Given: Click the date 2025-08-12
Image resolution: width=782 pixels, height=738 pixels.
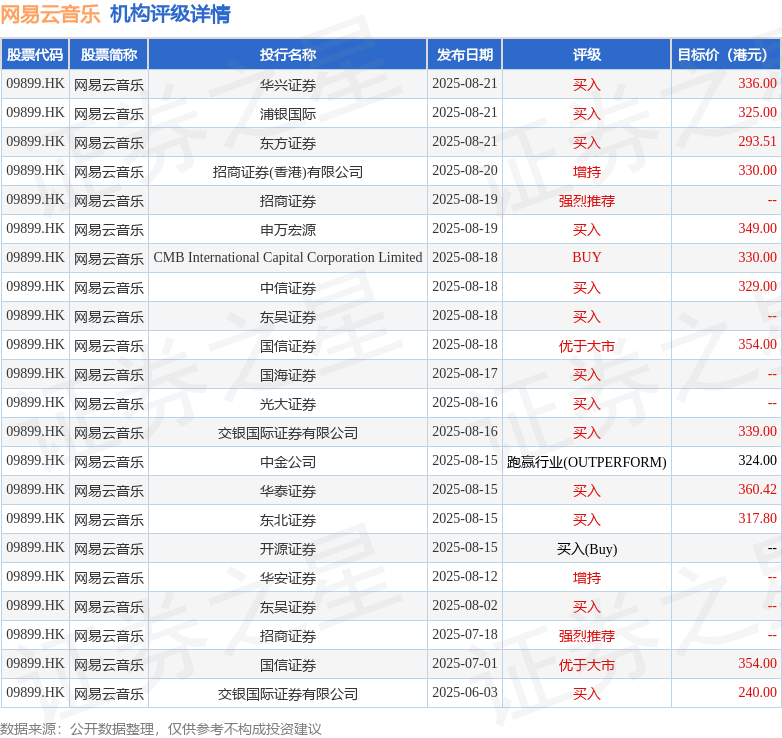Looking at the screenshot, I should click(x=465, y=576).
